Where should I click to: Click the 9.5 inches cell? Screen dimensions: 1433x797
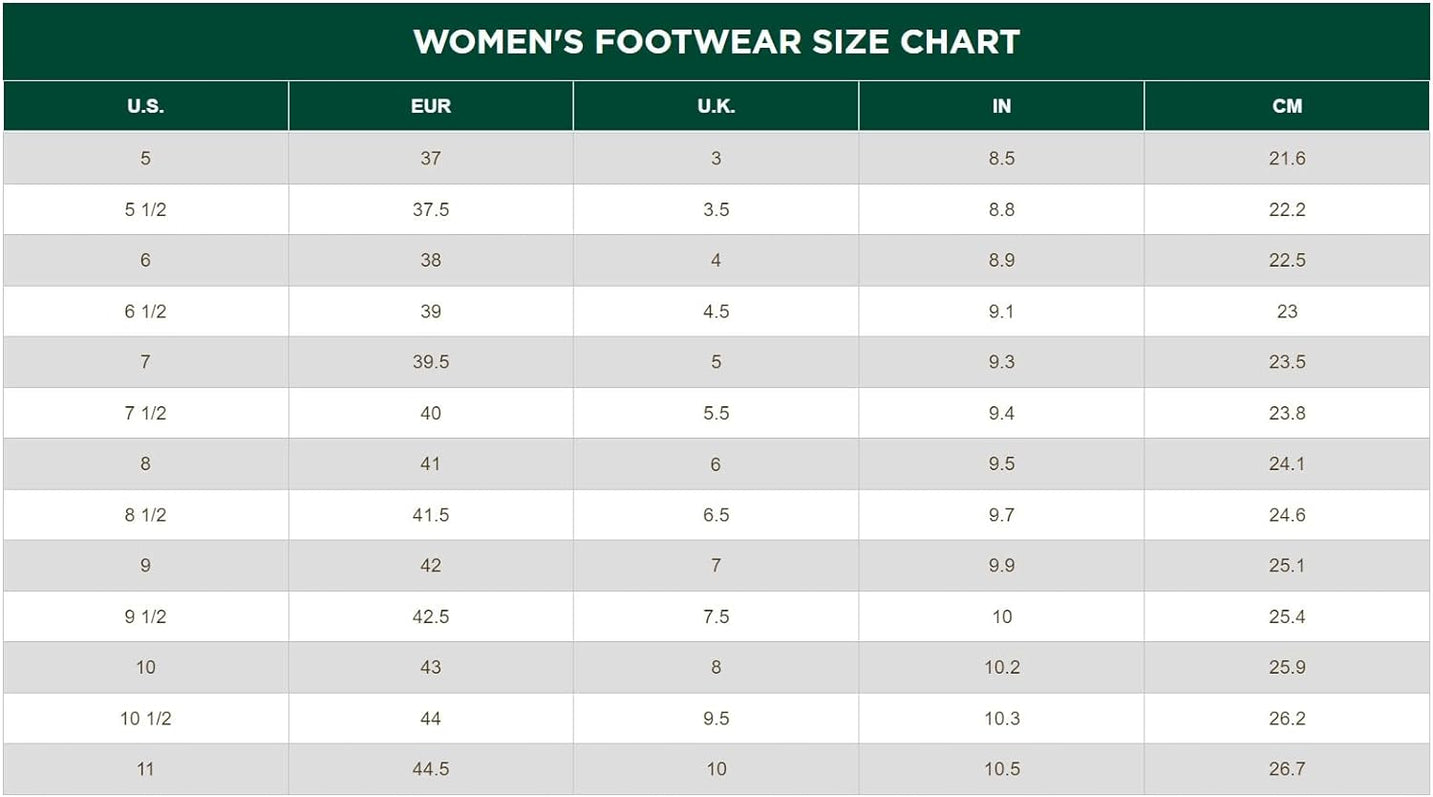click(1002, 464)
